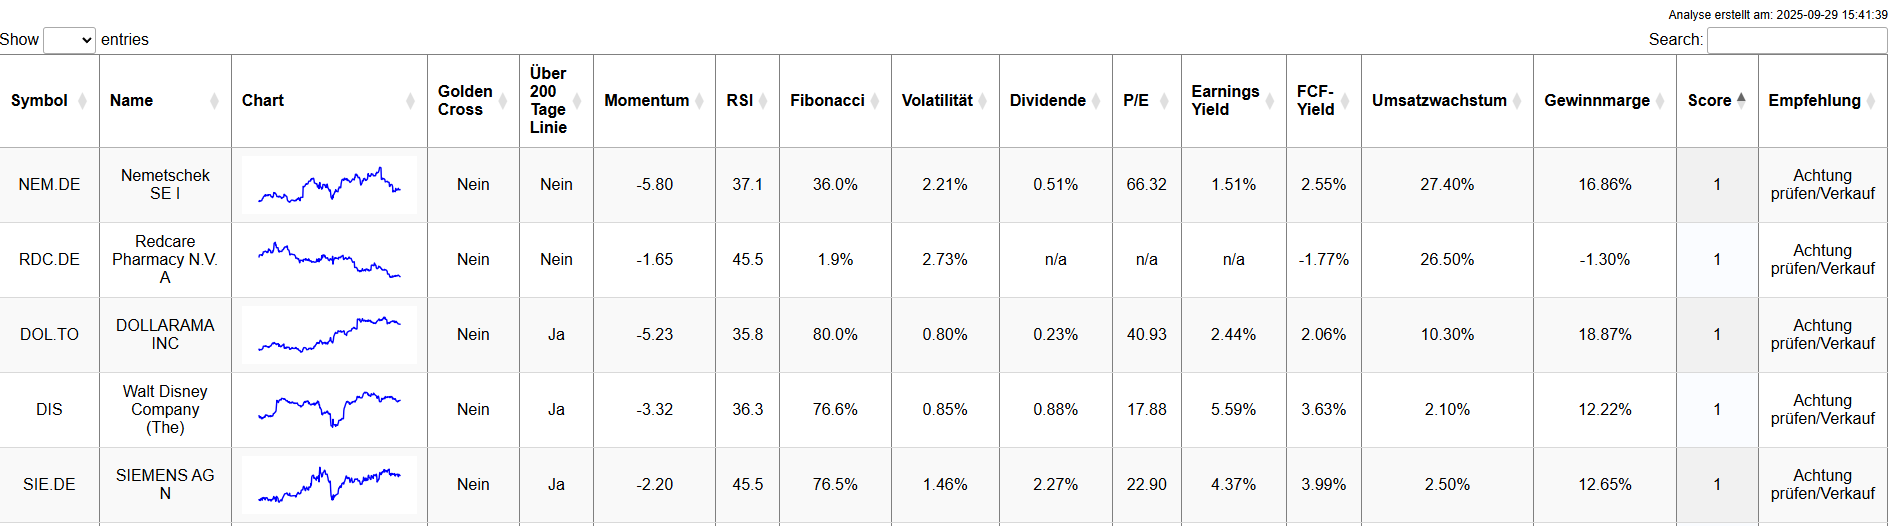Image resolution: width=1890 pixels, height=526 pixels.
Task: Sort by Empfehlung column header
Action: pos(1814,101)
